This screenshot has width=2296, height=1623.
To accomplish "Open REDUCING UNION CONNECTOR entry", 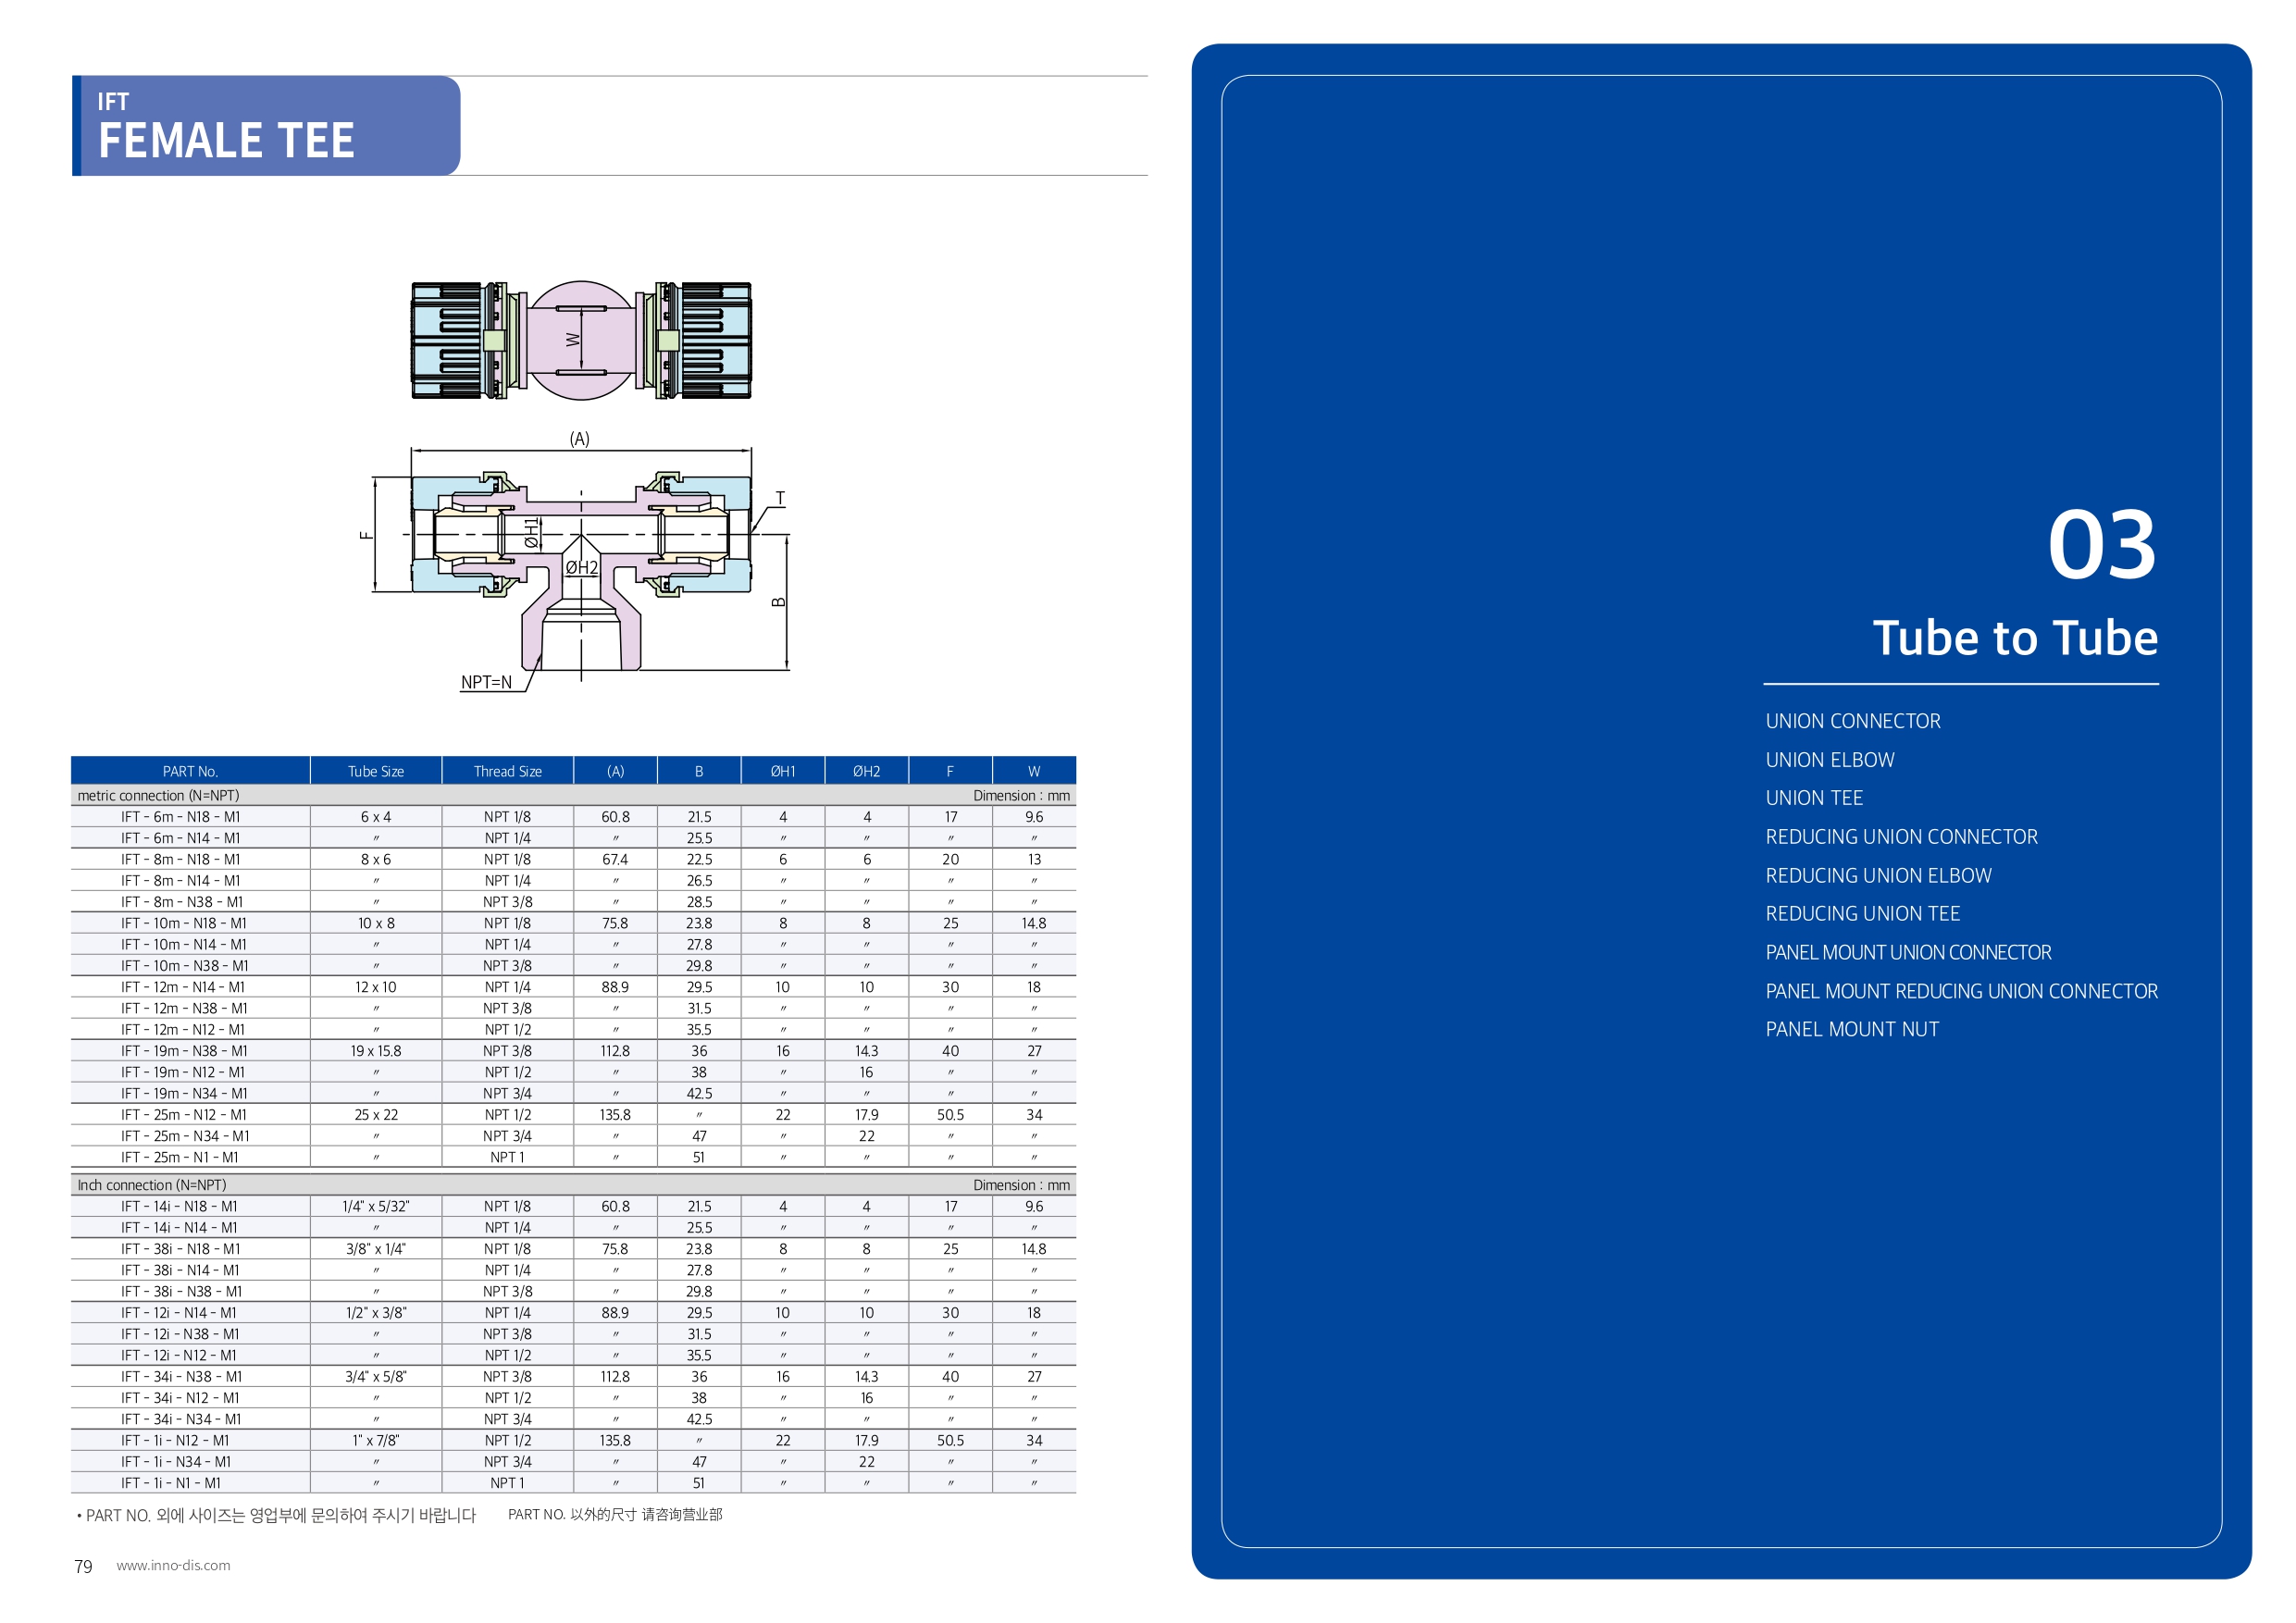I will (x=1900, y=837).
